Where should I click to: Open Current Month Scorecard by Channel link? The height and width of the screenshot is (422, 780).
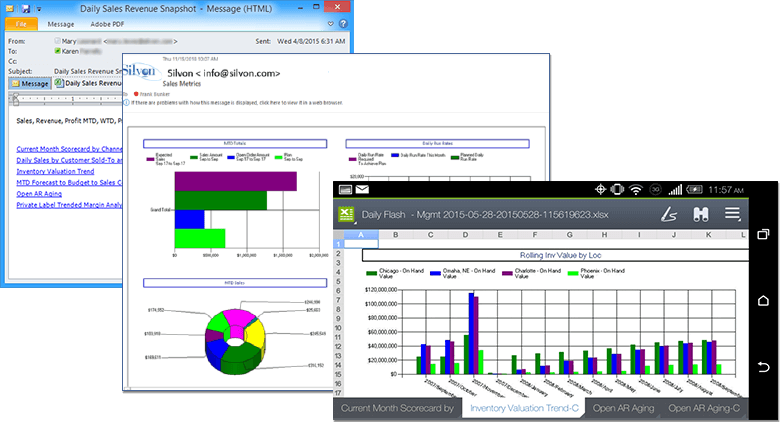69,149
